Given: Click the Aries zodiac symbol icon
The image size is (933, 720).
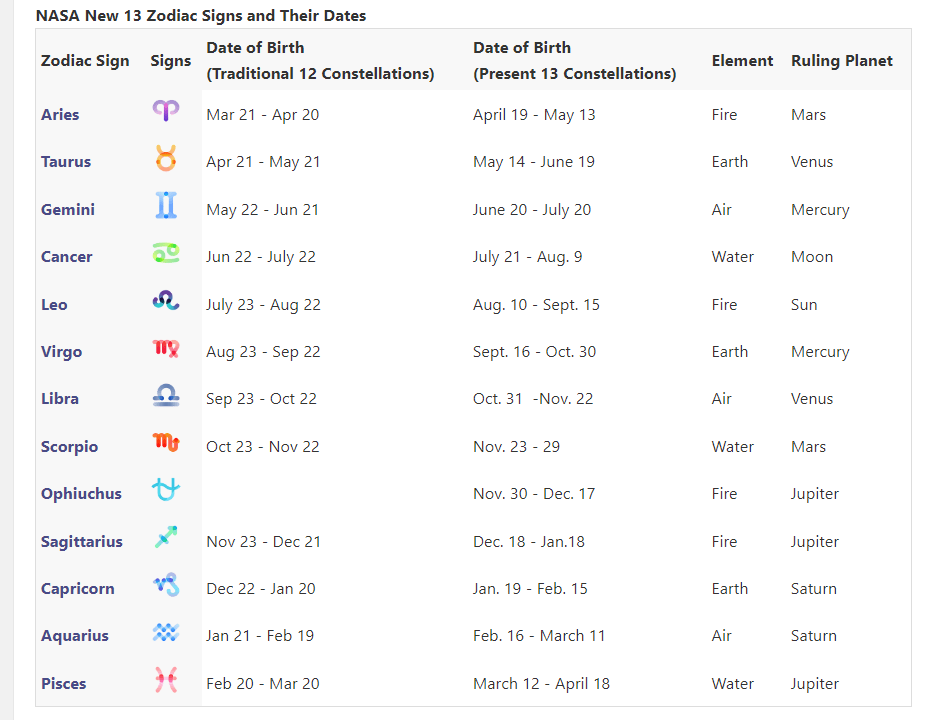Looking at the screenshot, I should [x=166, y=111].
